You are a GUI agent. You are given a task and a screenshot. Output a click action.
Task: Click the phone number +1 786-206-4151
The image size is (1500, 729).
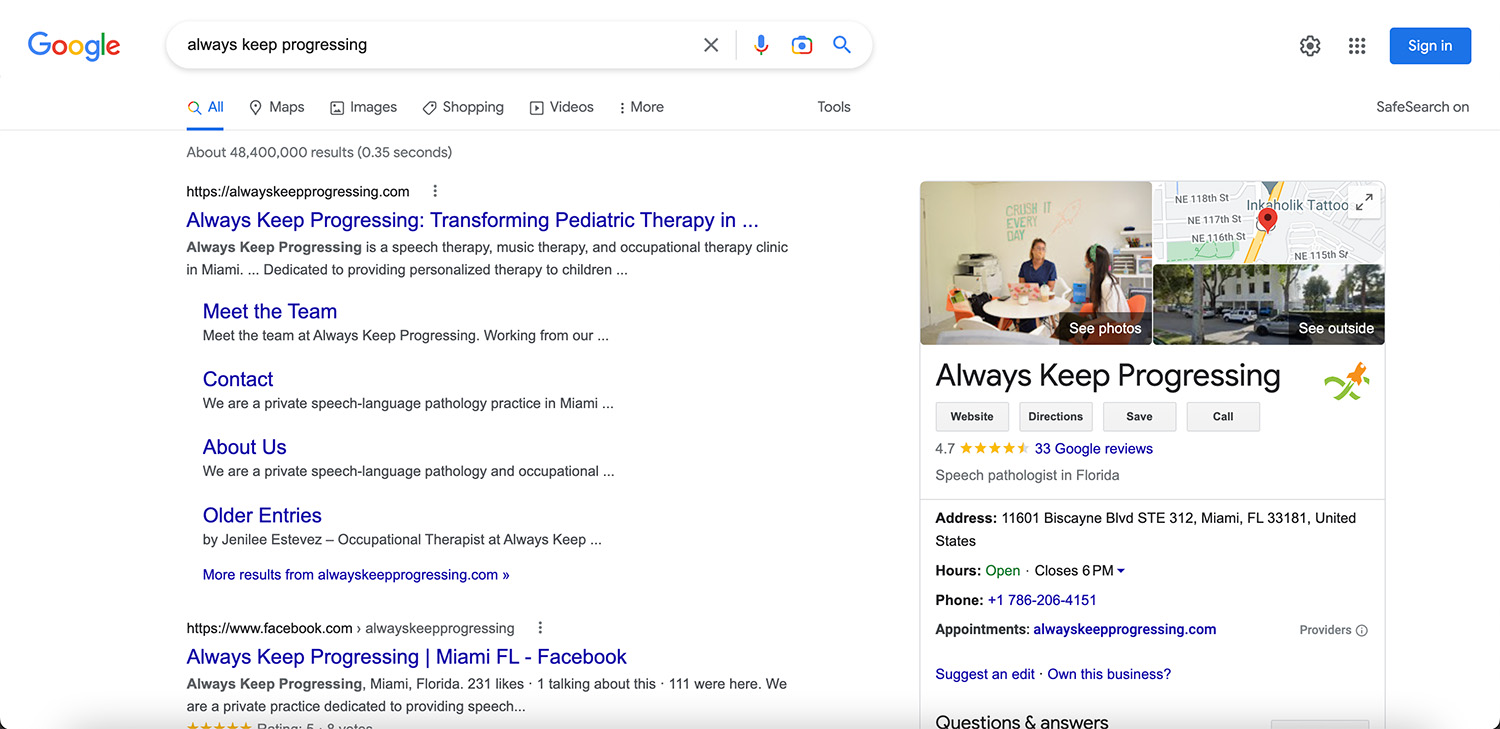[x=1042, y=600]
